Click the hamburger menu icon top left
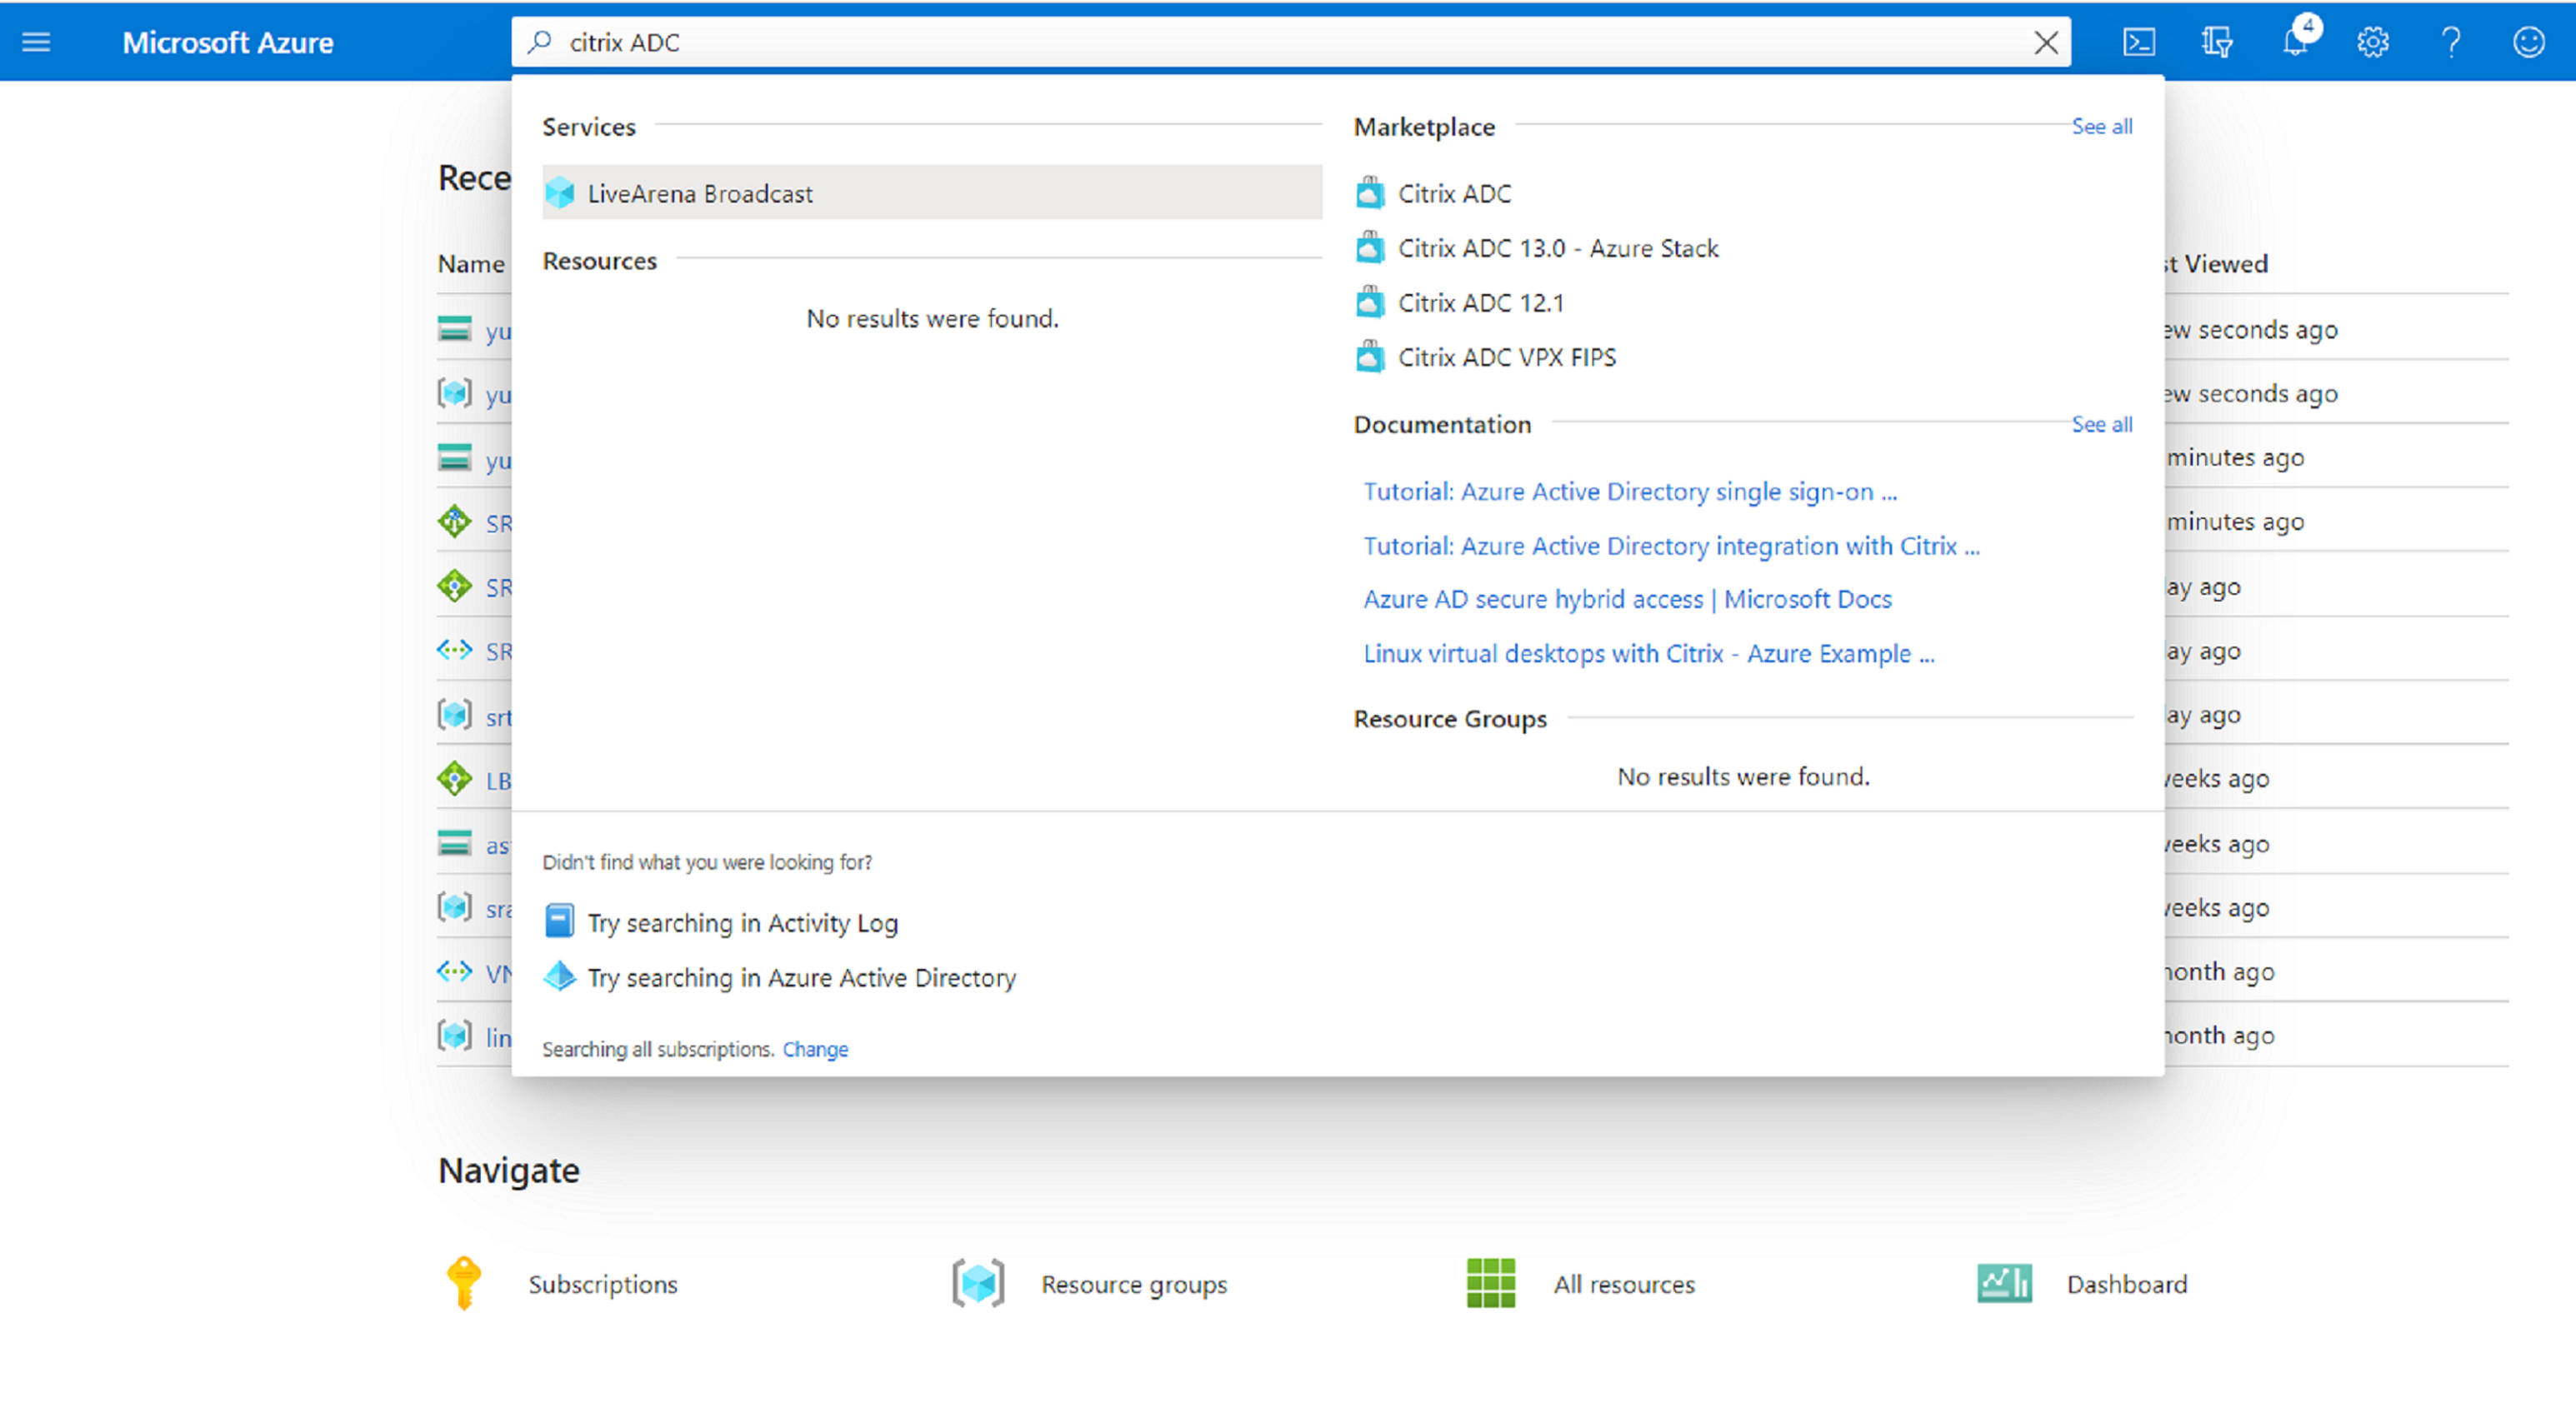Image resolution: width=2576 pixels, height=1413 pixels. click(x=37, y=42)
